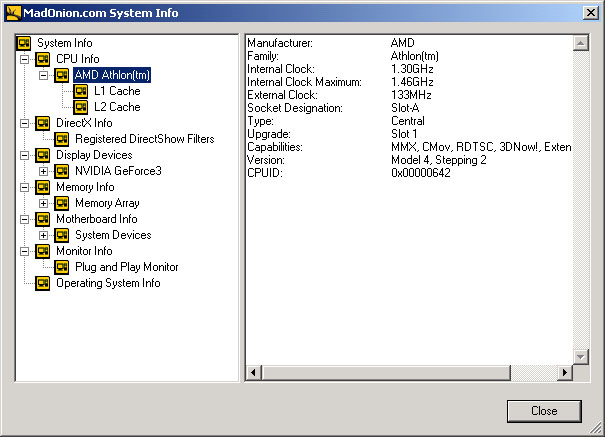This screenshot has height=437, width=605.
Task: Select Registered DirectShow Filters label
Action: pos(145,139)
